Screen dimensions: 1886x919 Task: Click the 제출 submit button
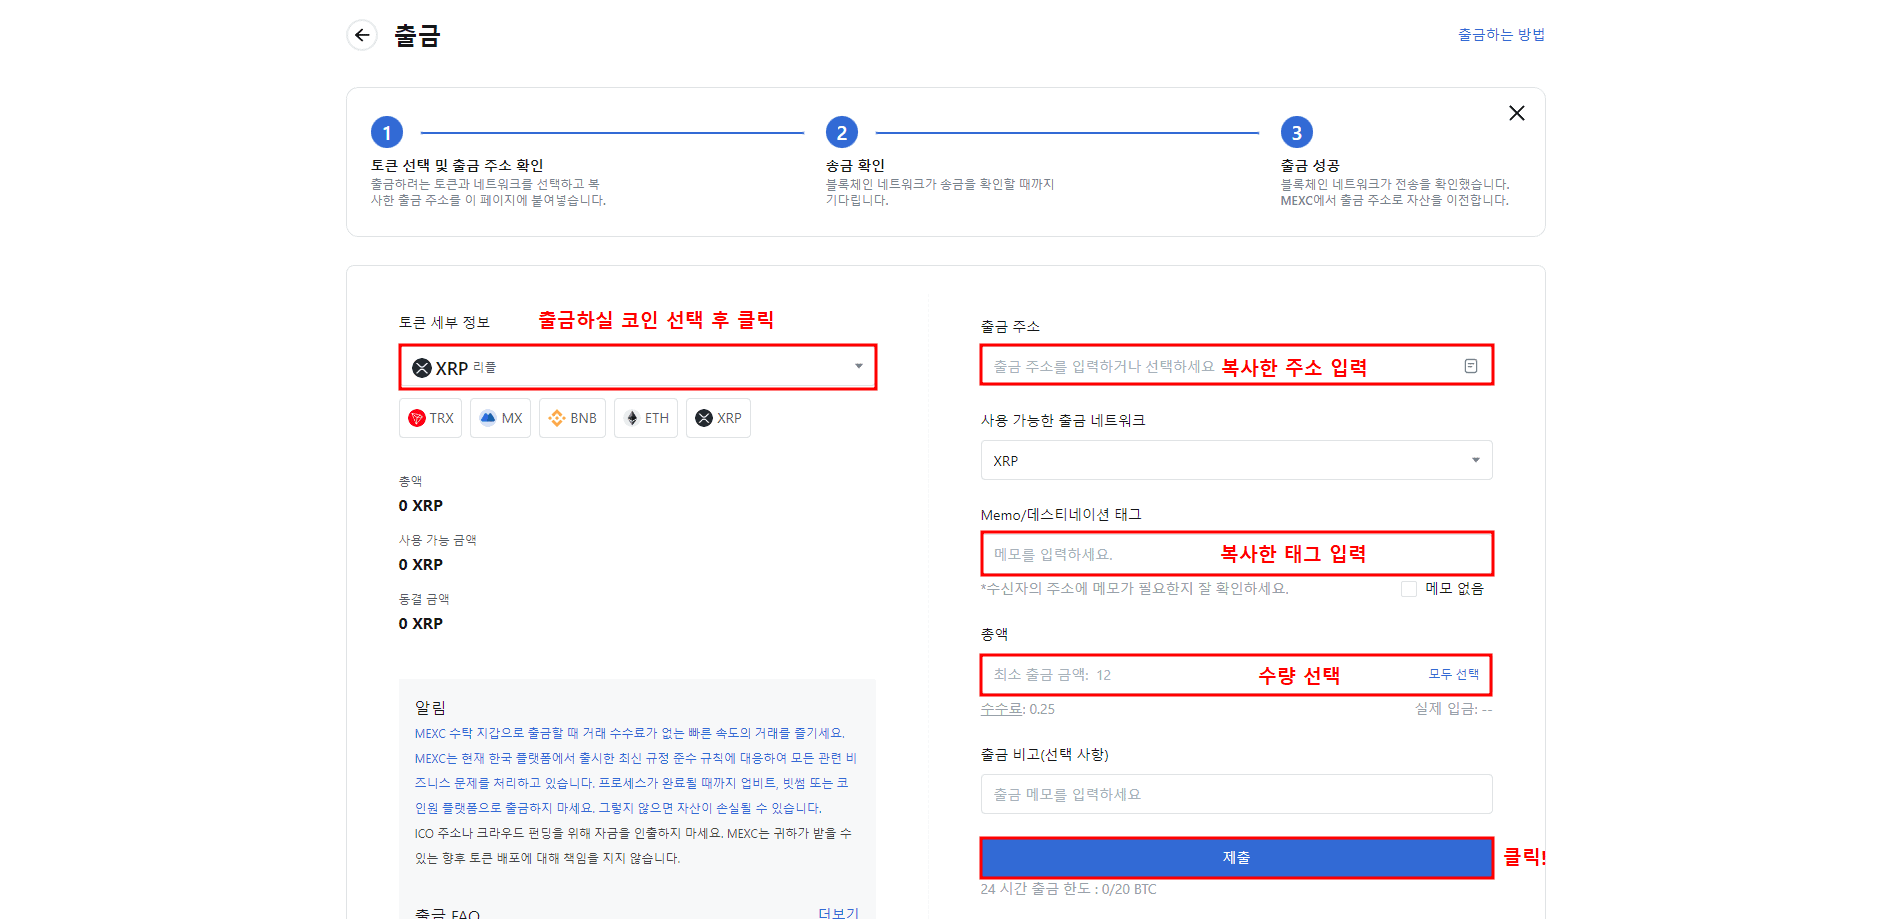pos(1236,857)
